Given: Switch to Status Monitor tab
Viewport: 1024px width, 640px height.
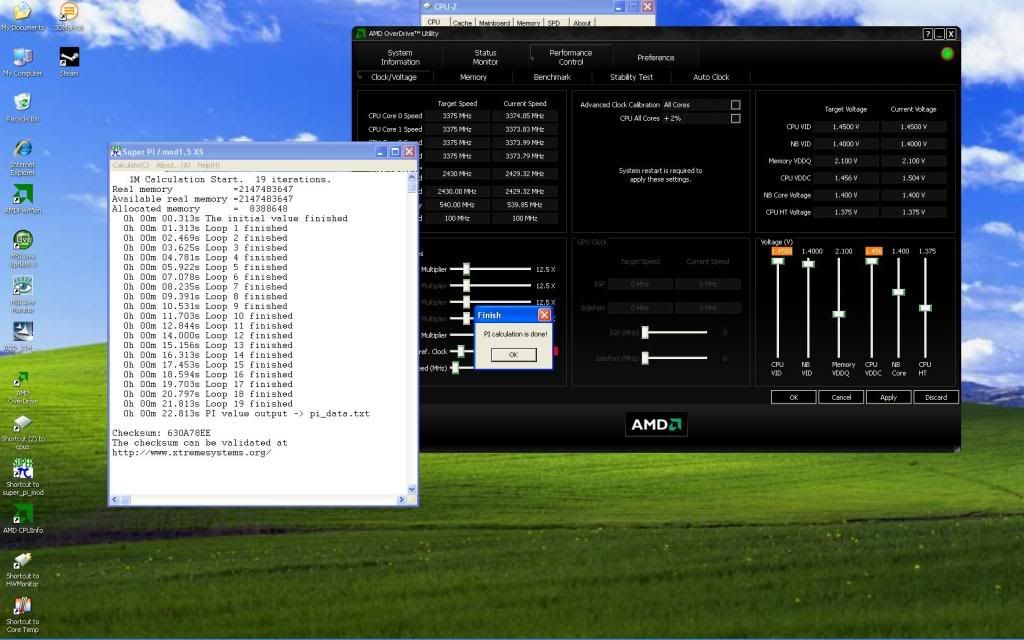Looking at the screenshot, I should coord(485,57).
